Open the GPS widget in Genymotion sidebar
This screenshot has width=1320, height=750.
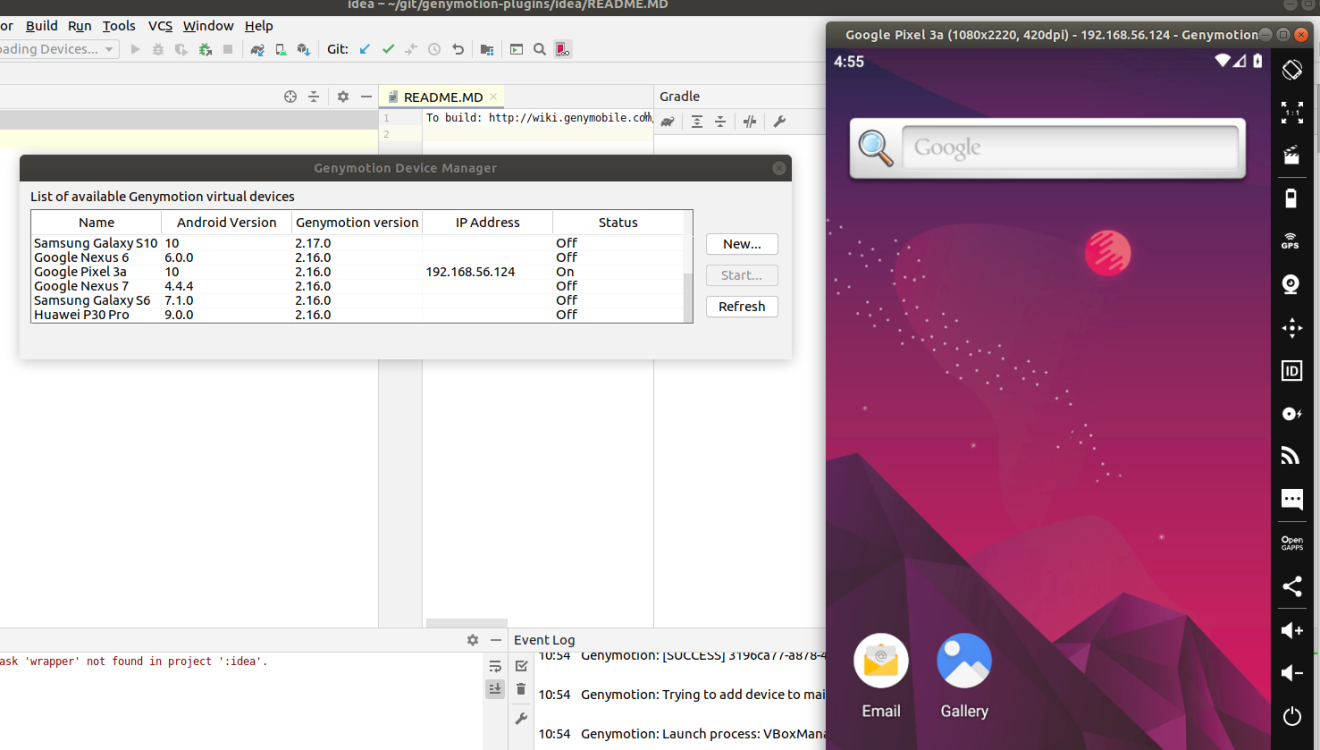(1291, 241)
